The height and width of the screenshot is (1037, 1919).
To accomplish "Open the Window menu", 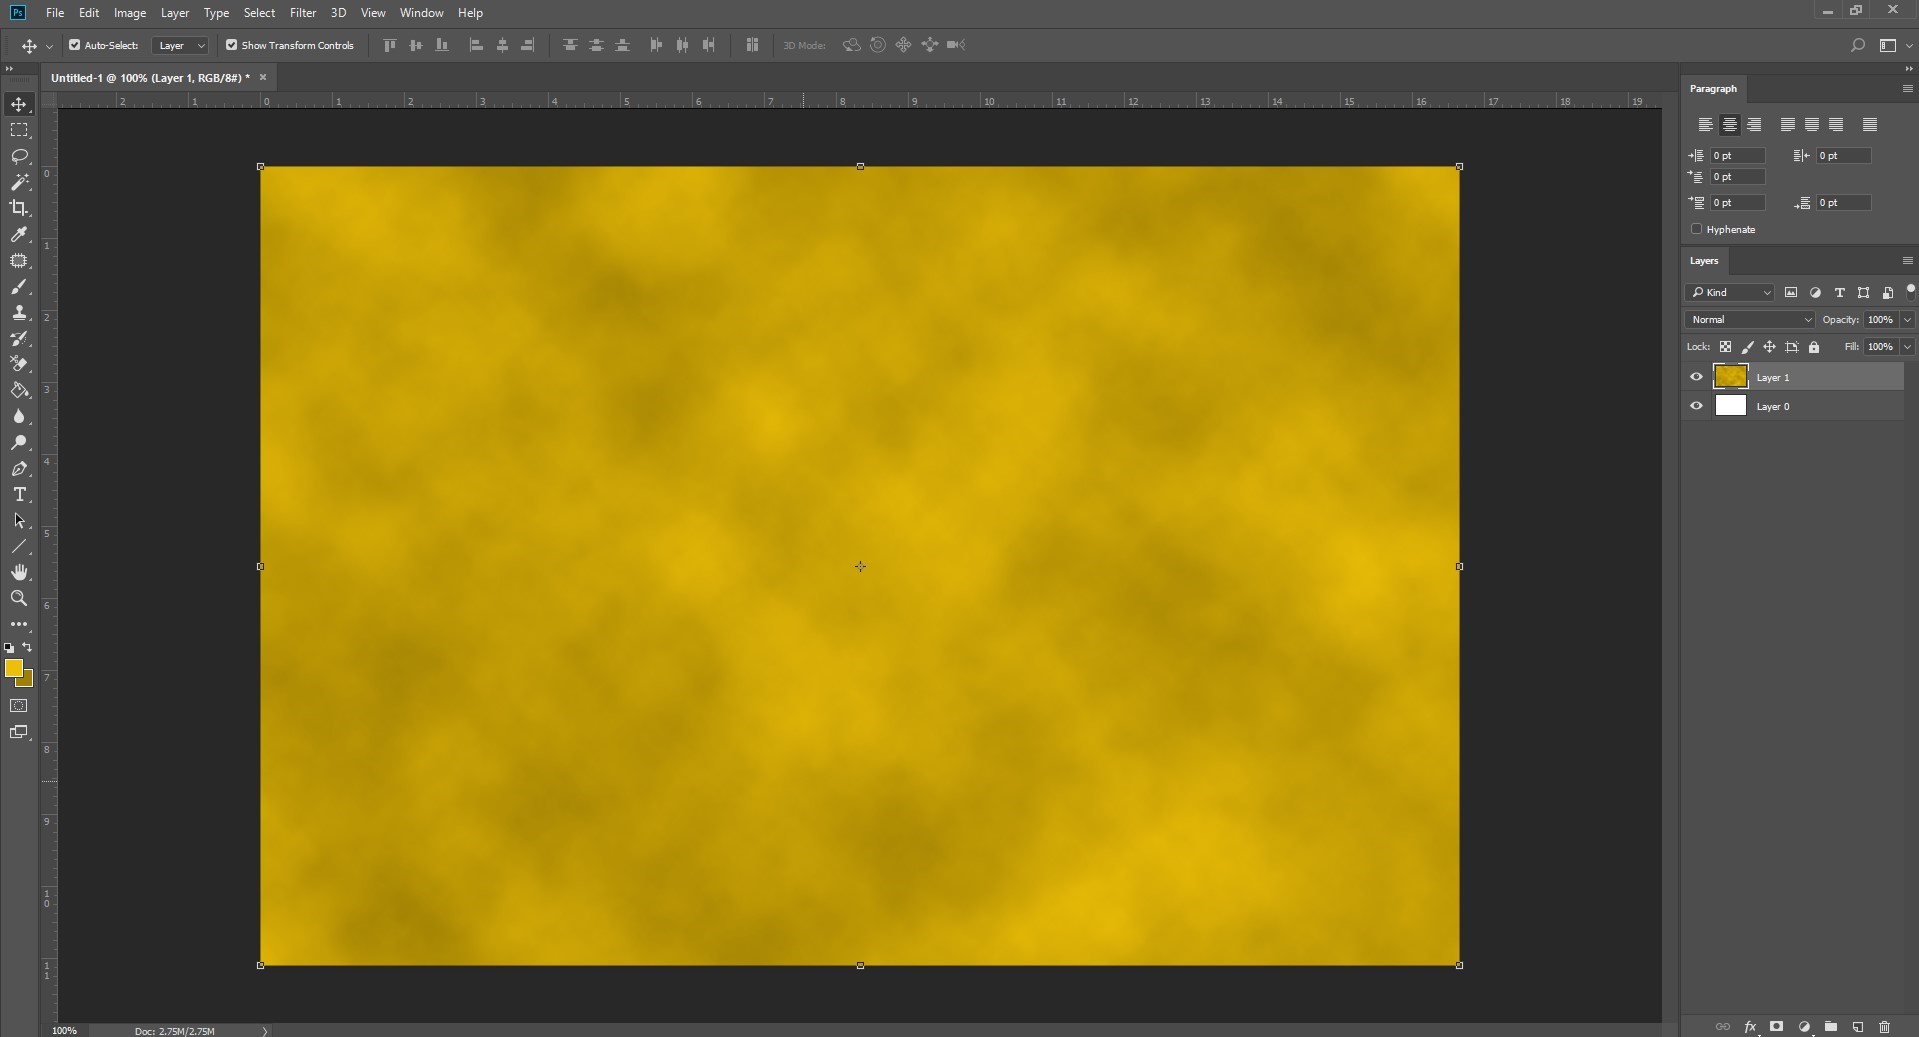I will click(x=421, y=13).
